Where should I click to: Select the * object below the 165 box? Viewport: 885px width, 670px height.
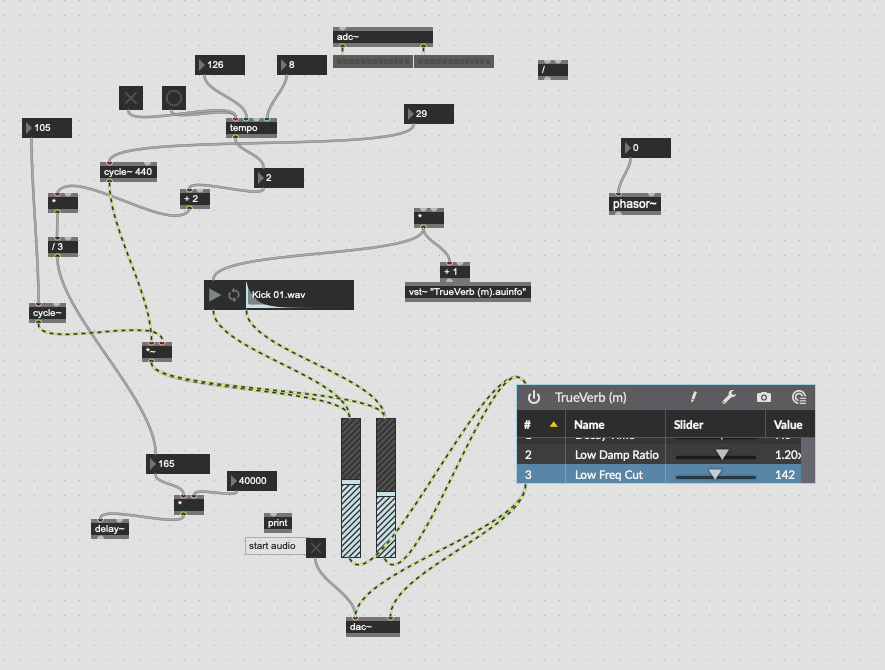click(x=189, y=505)
